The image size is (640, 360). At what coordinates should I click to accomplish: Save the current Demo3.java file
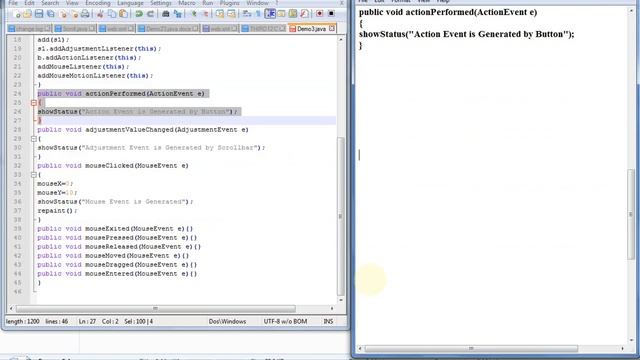pos(39,14)
